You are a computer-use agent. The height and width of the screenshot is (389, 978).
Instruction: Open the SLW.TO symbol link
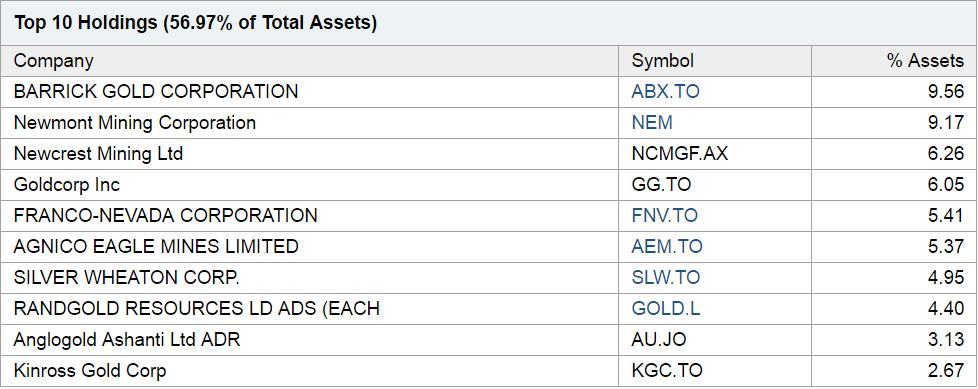pos(666,277)
